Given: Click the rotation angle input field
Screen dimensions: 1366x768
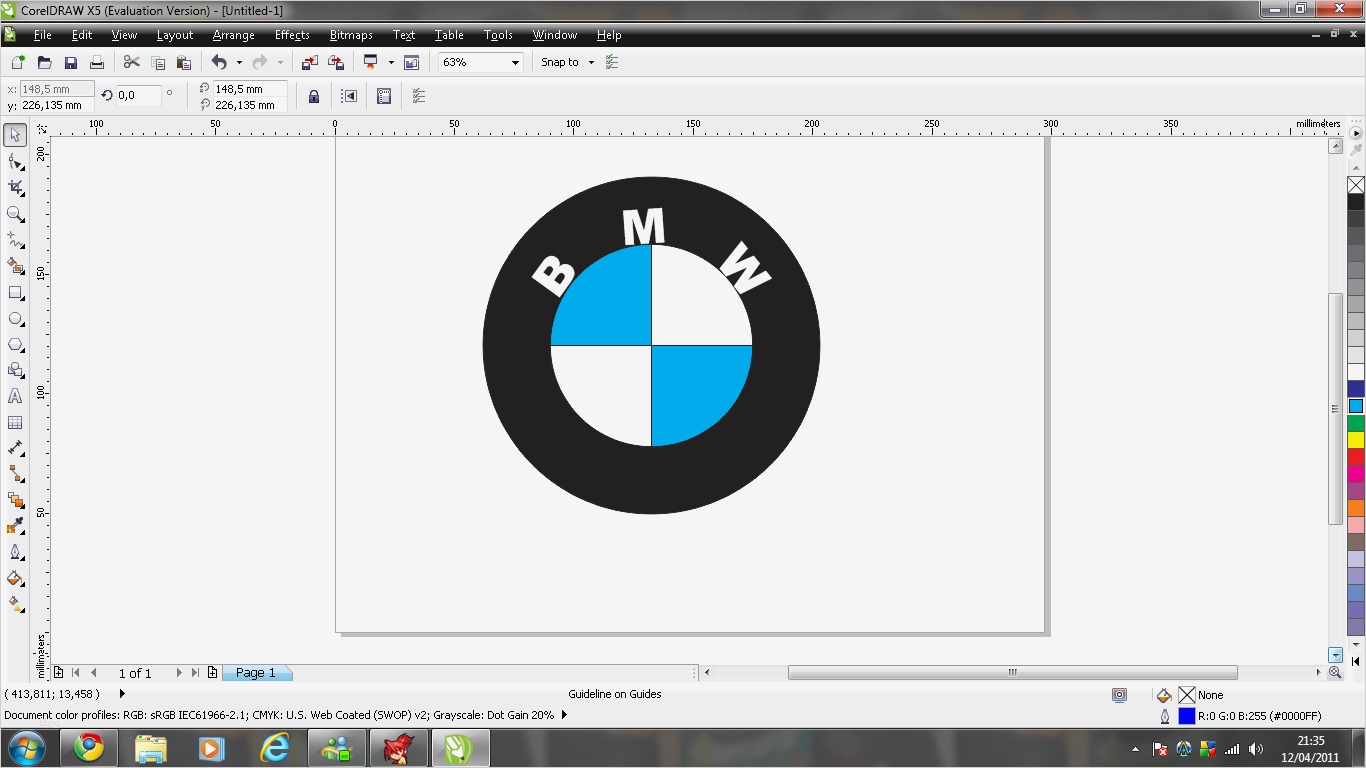Looking at the screenshot, I should (138, 96).
